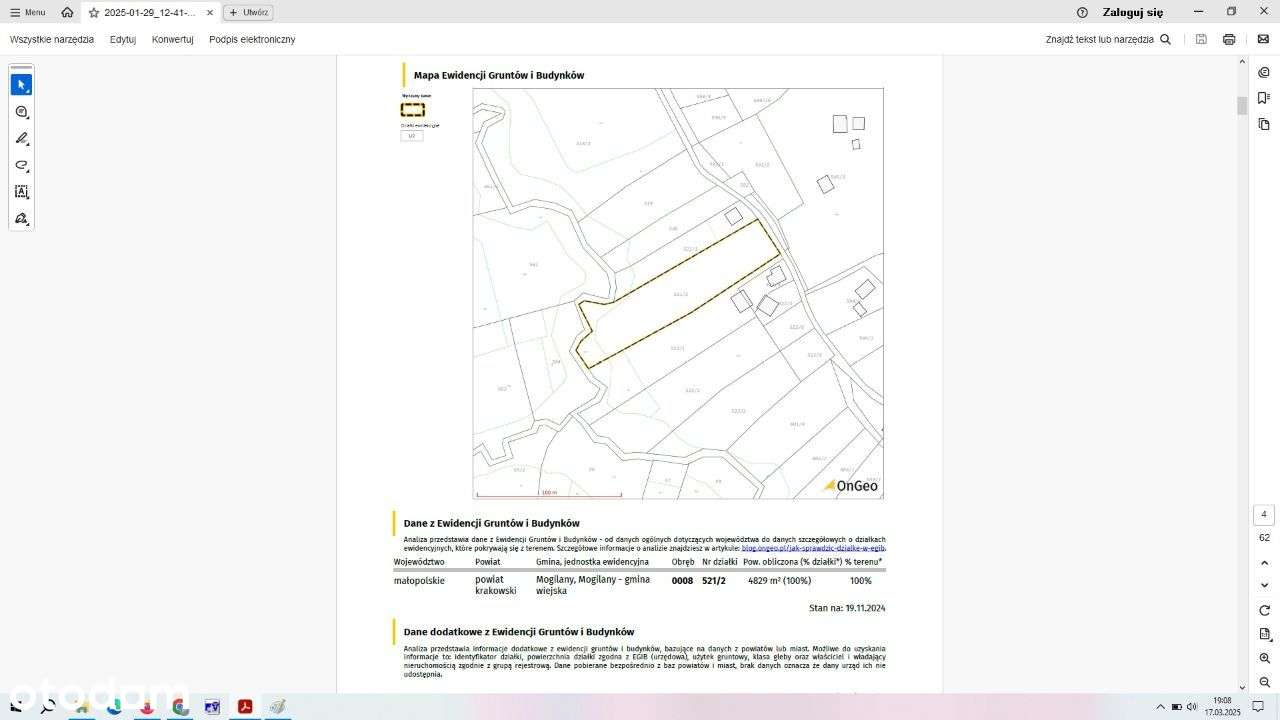This screenshot has width=1280, height=720.
Task: Open the comments panel on right rail
Action: [x=1264, y=72]
